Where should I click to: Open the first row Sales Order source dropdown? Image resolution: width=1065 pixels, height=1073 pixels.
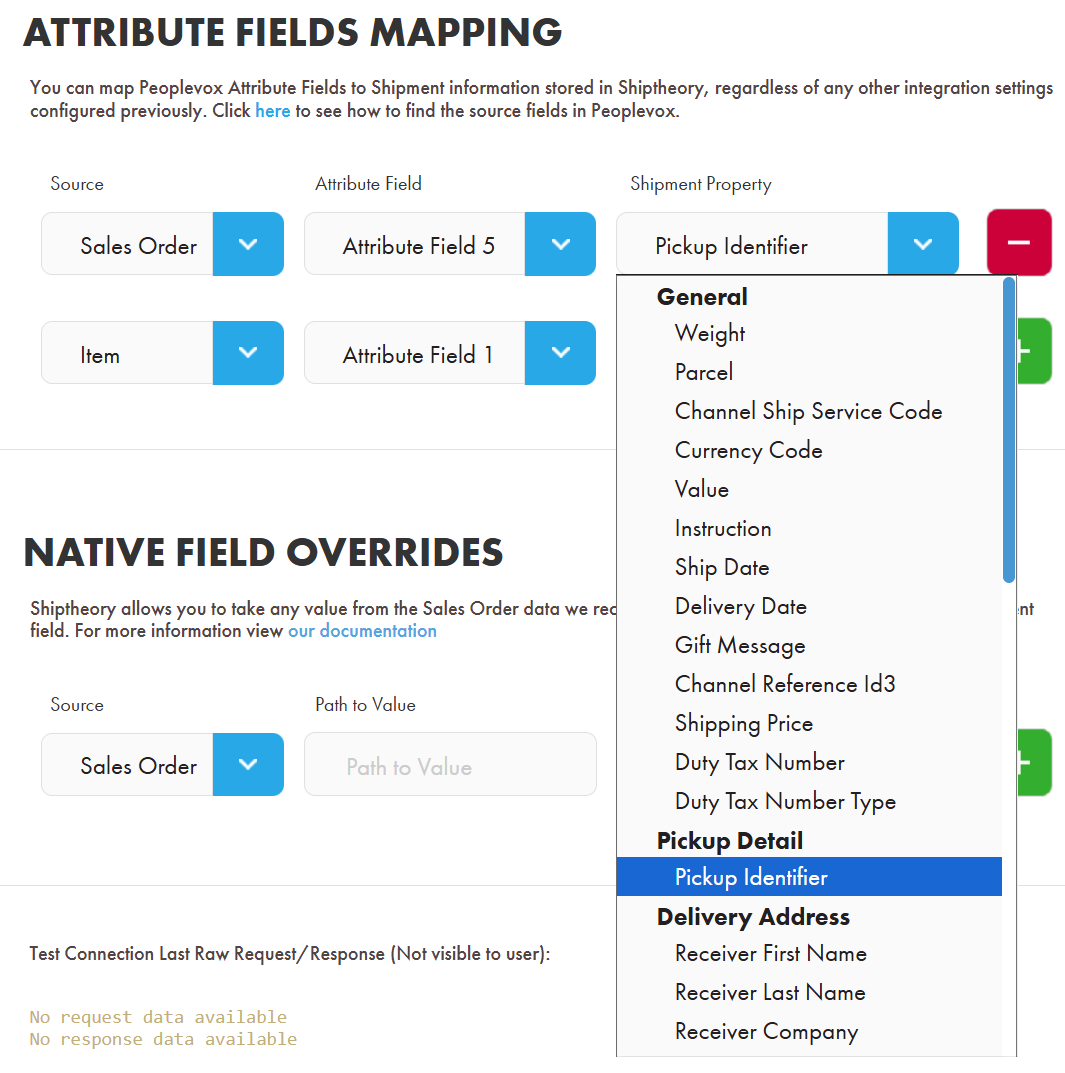point(162,244)
